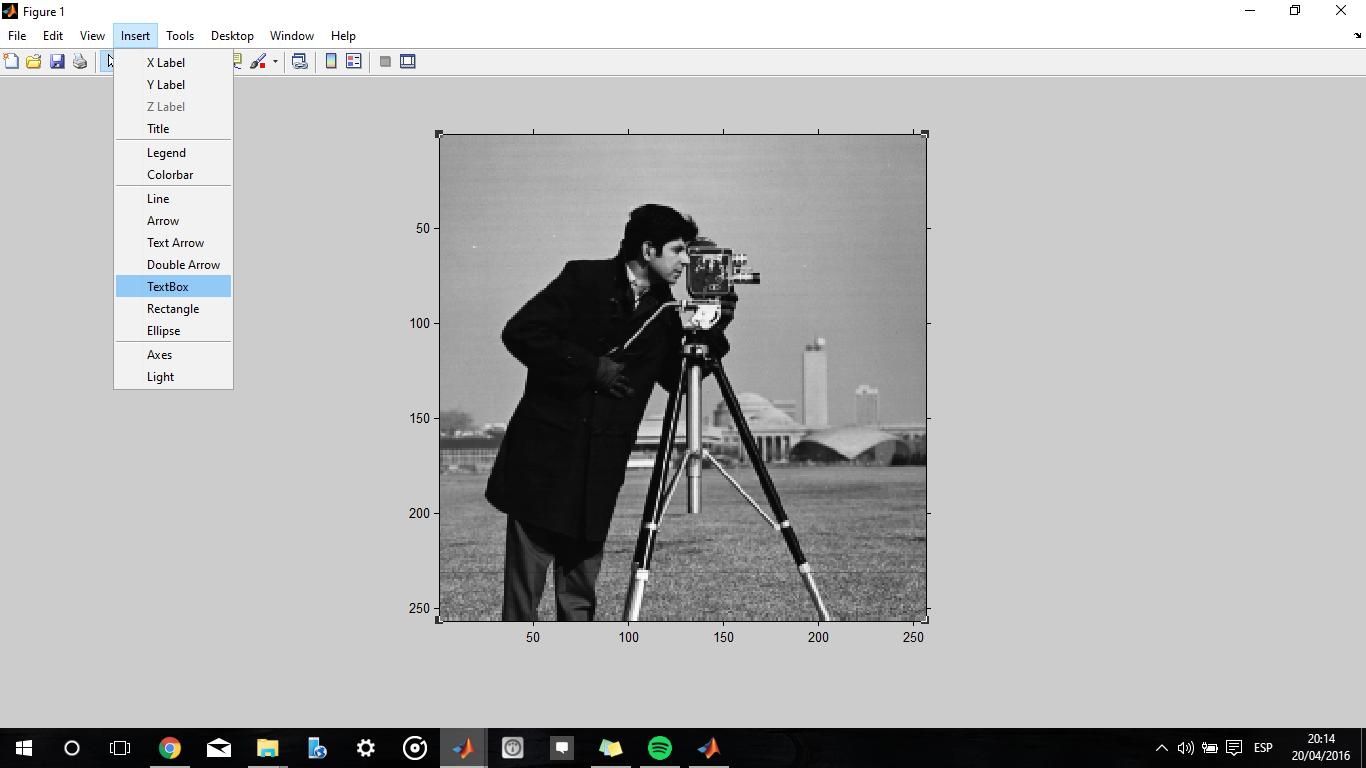Choose Line from the Insert menu
Screen dimensions: 1366x768
[173, 199]
